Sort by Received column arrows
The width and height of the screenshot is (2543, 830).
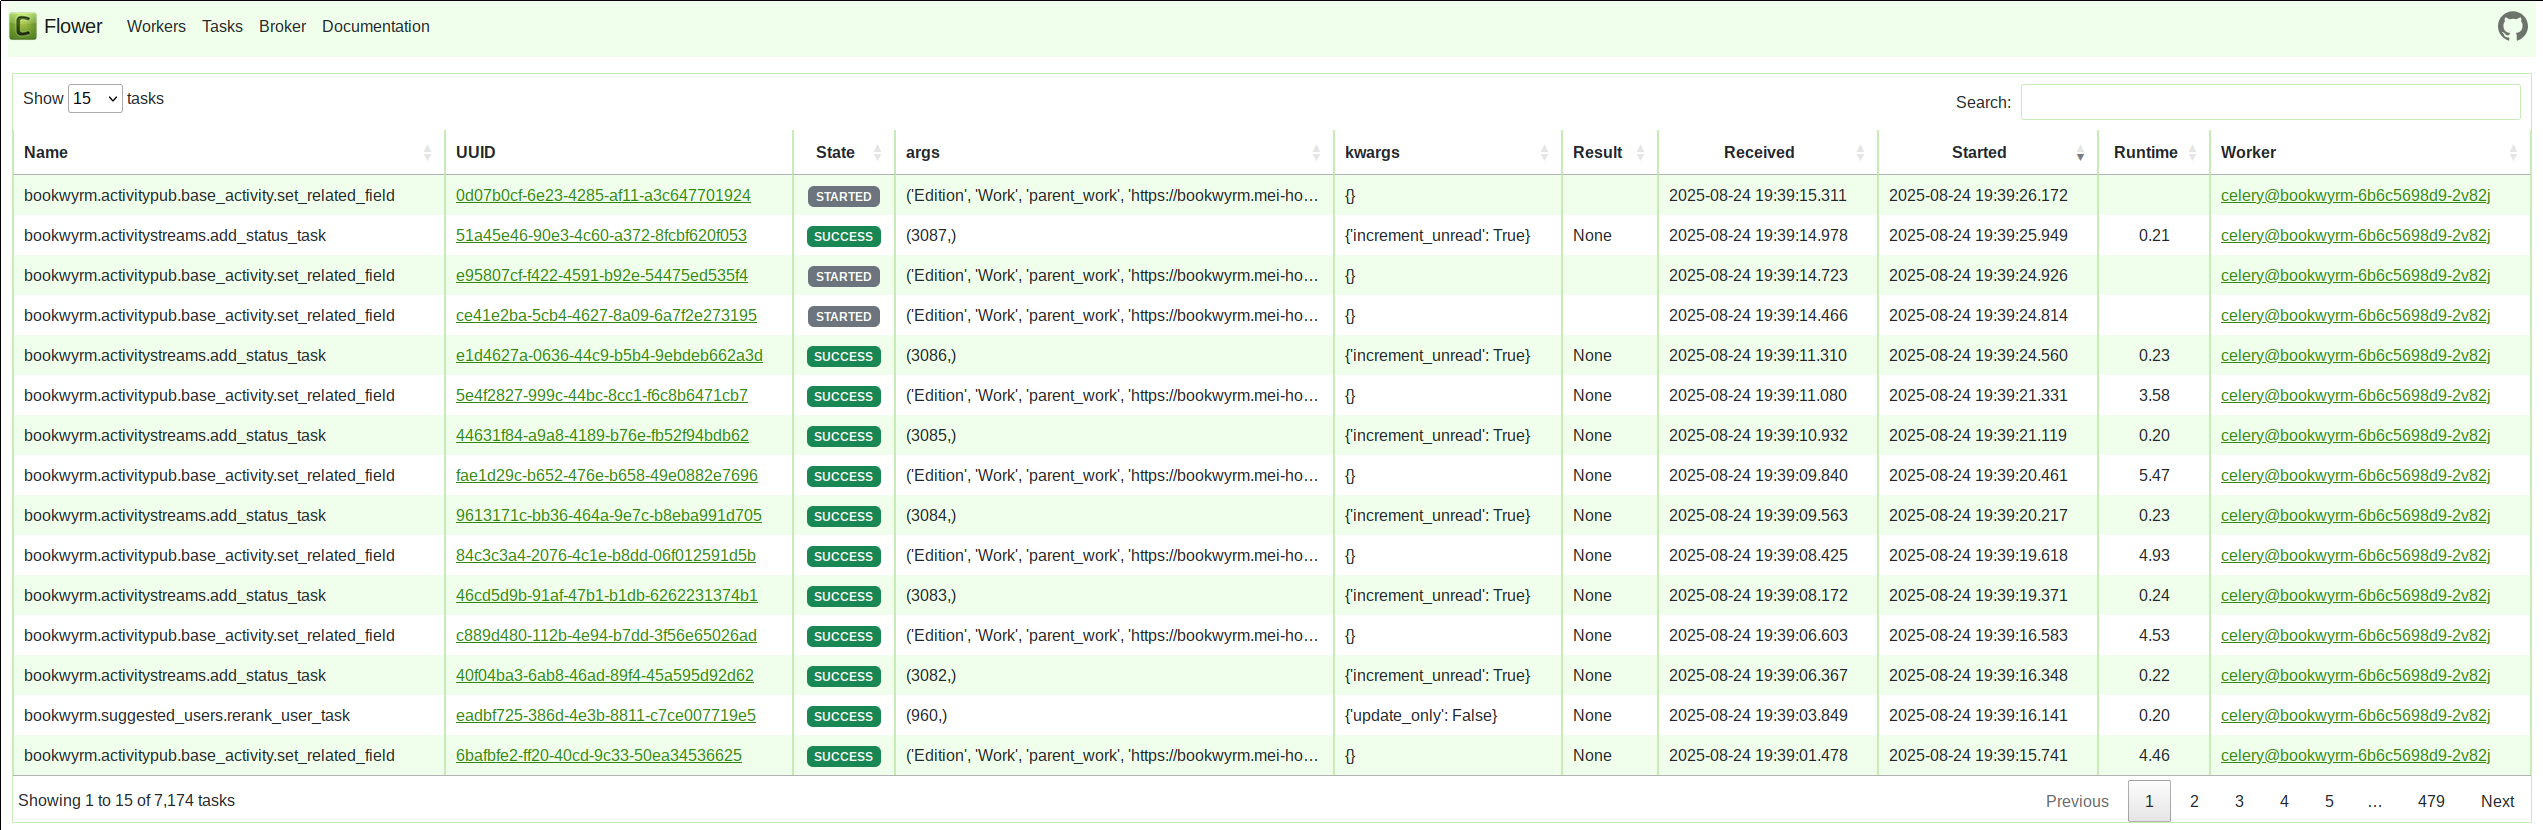[1860, 153]
